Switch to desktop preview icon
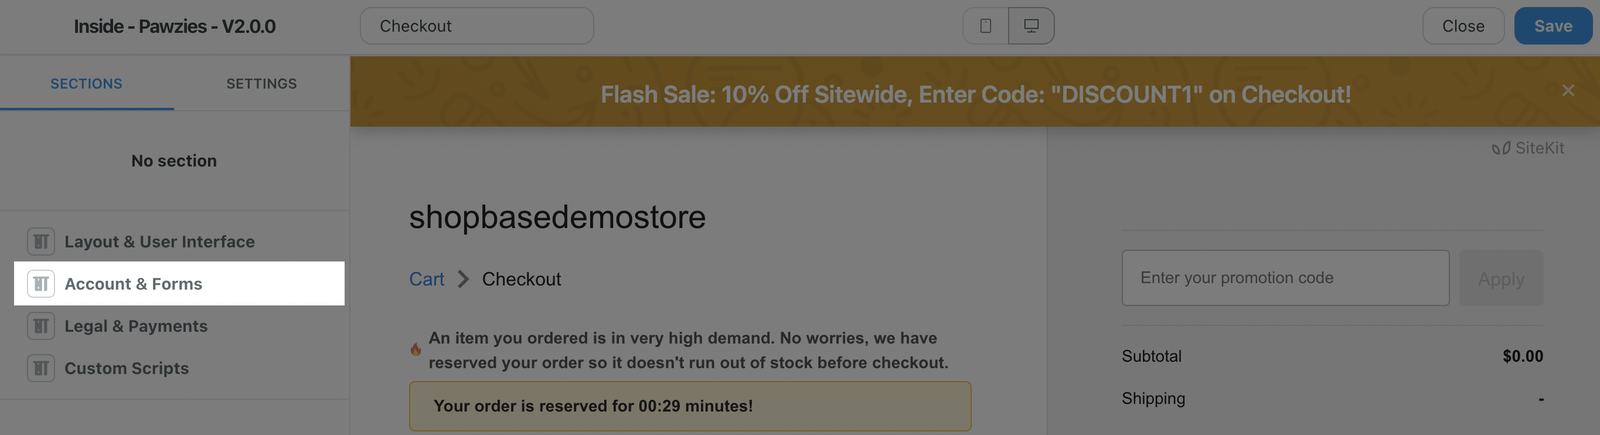Screen dimensions: 1600x435 [x=1031, y=26]
